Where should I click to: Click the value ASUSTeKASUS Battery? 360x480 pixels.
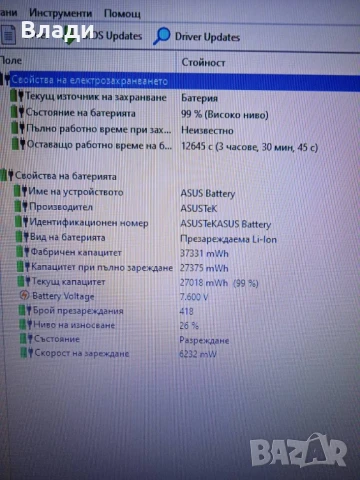[226, 224]
